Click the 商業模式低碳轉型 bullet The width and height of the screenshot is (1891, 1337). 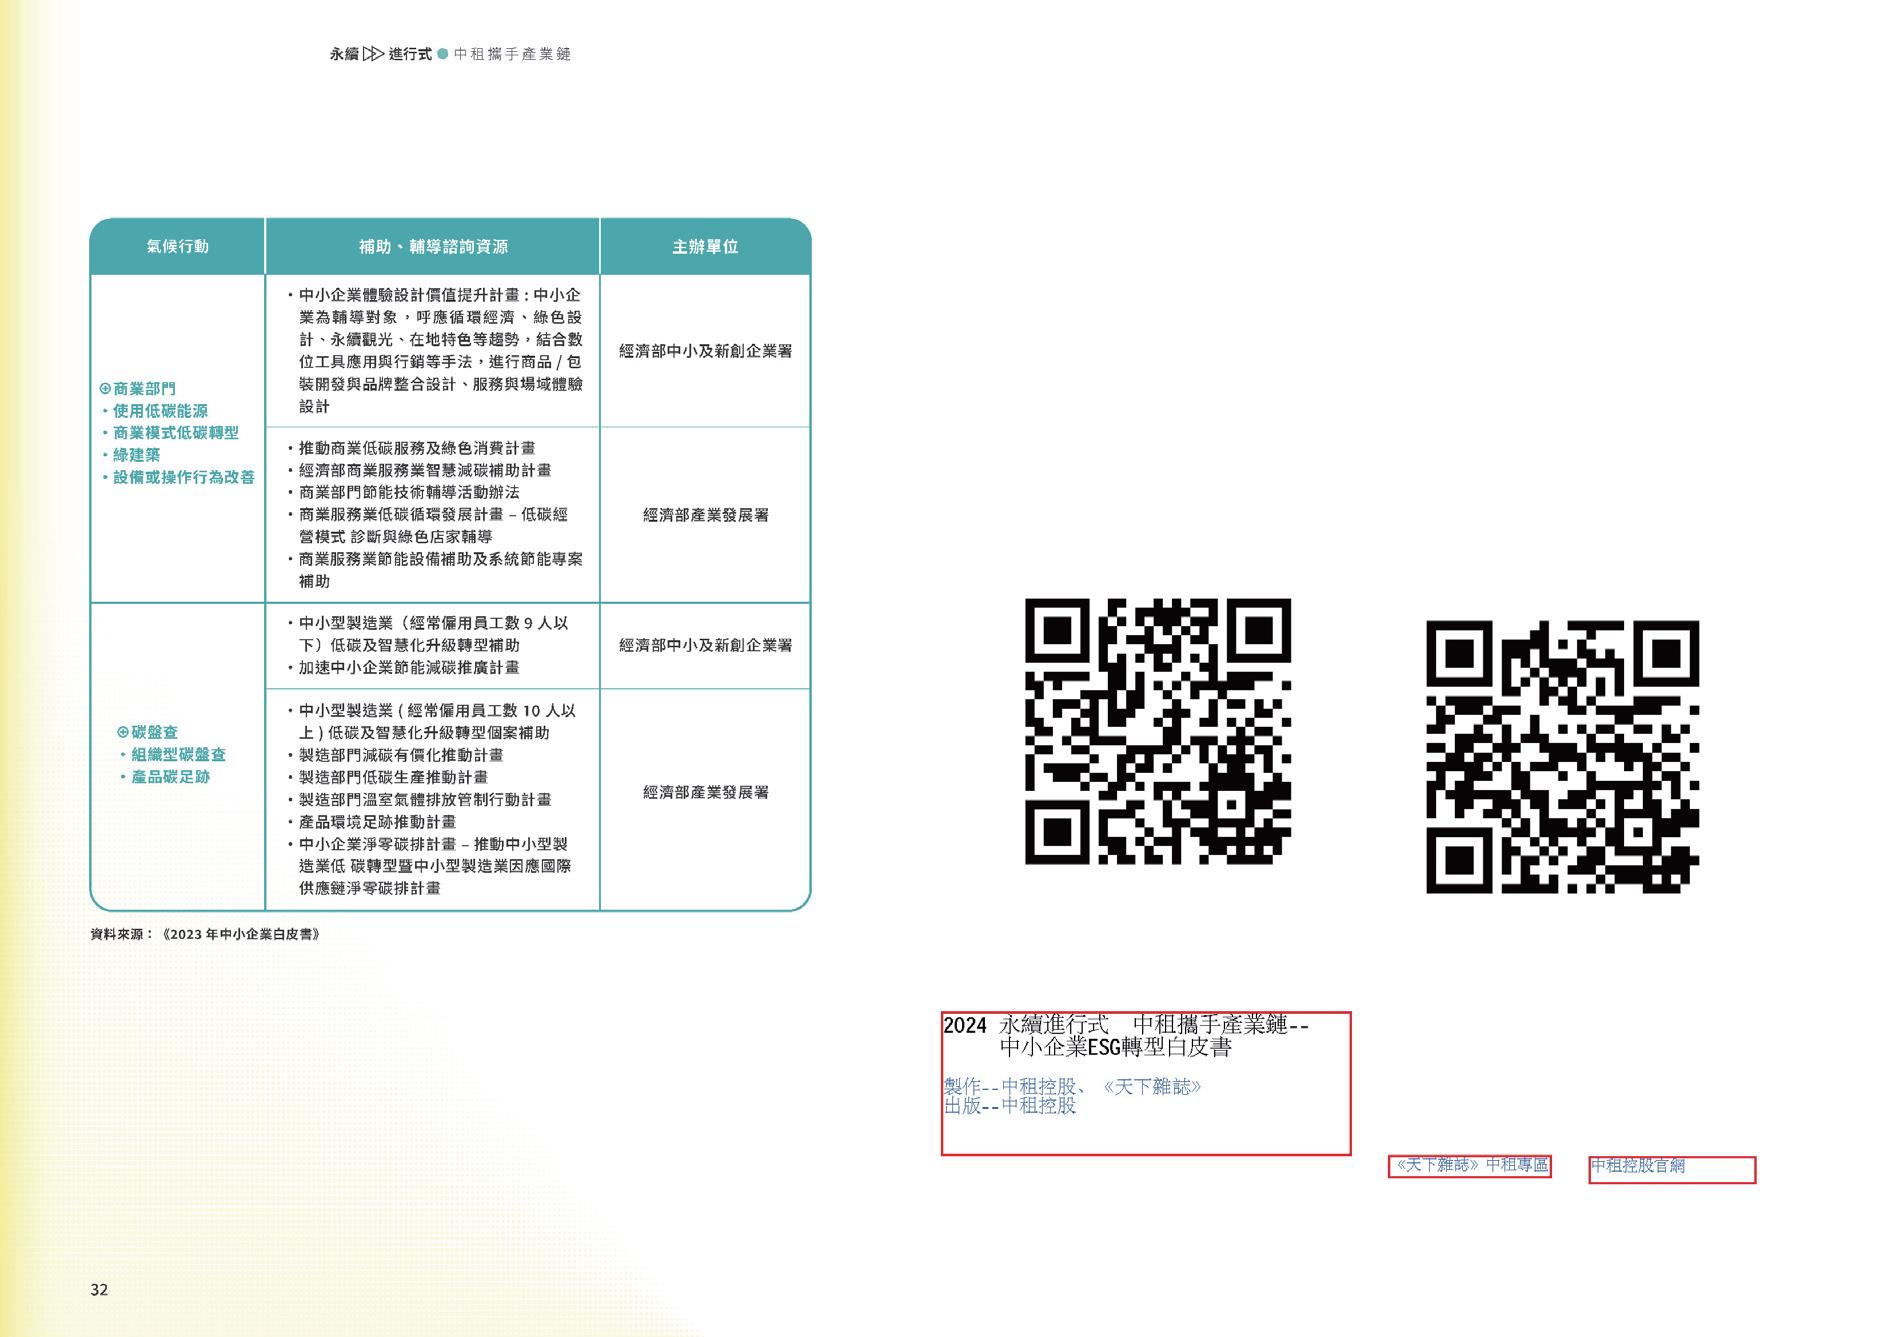(x=170, y=433)
